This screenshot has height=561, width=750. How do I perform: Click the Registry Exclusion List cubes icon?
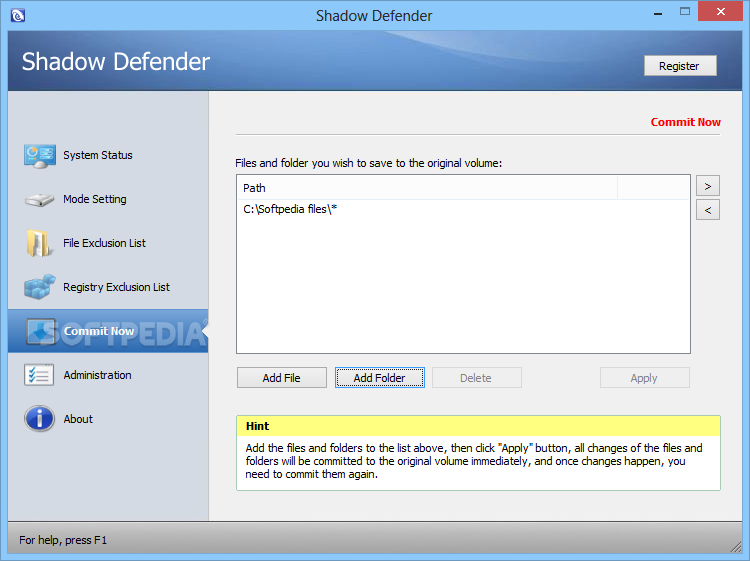40,287
